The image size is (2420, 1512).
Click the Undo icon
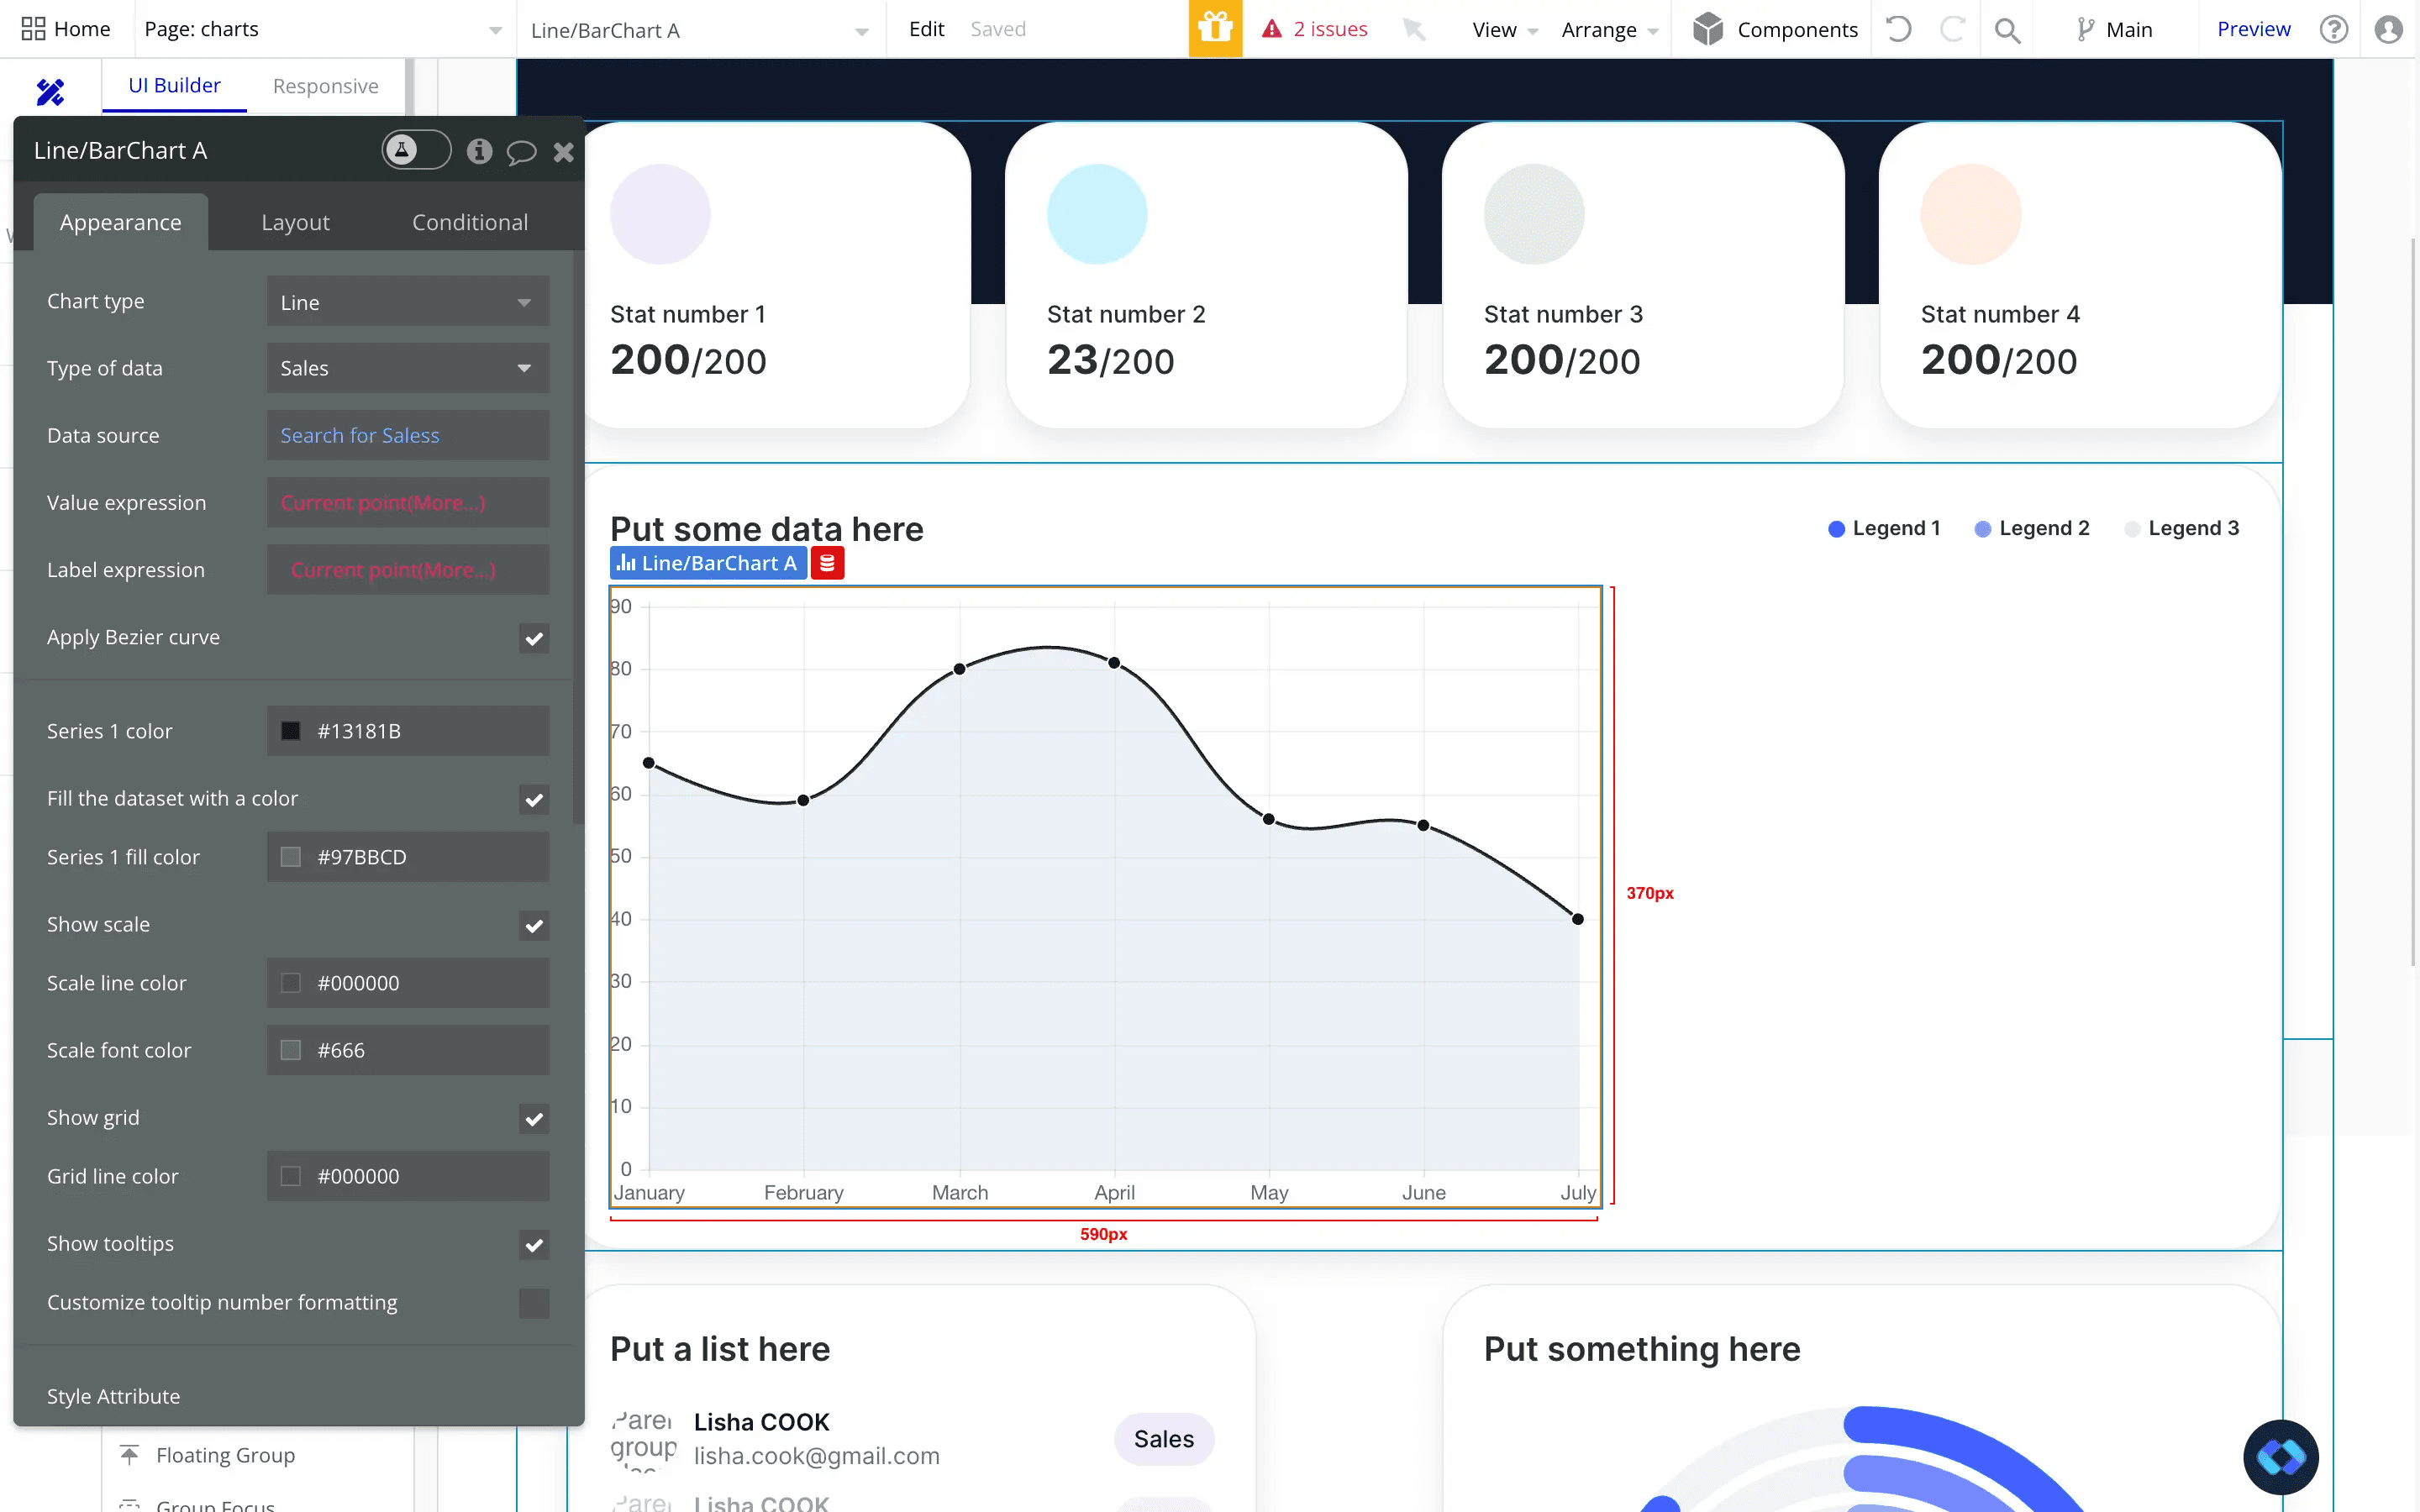[1898, 29]
